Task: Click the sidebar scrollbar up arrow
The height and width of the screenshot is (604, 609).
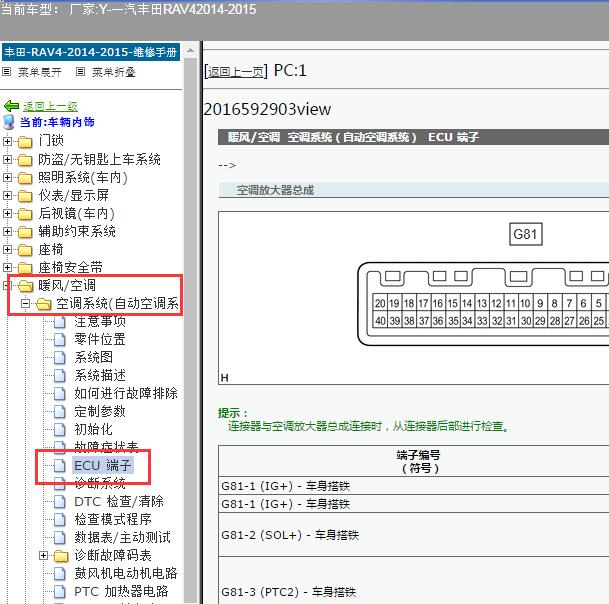Action: (x=190, y=50)
